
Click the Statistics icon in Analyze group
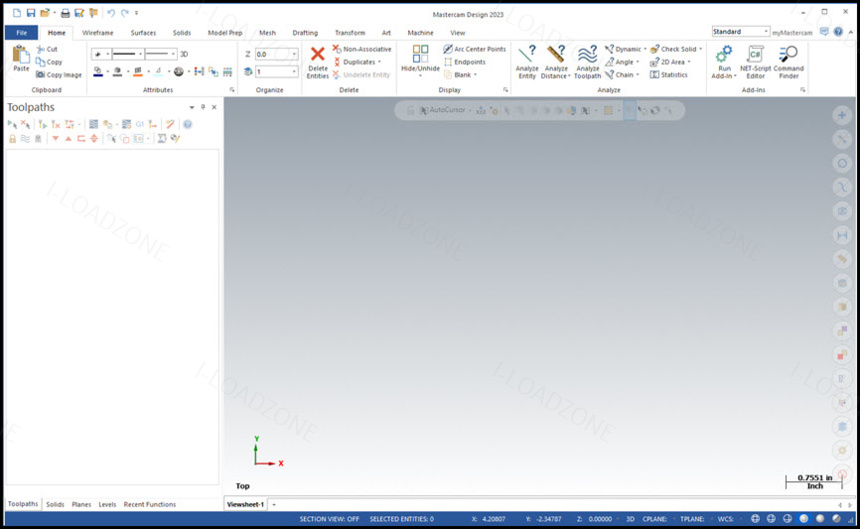coord(654,75)
